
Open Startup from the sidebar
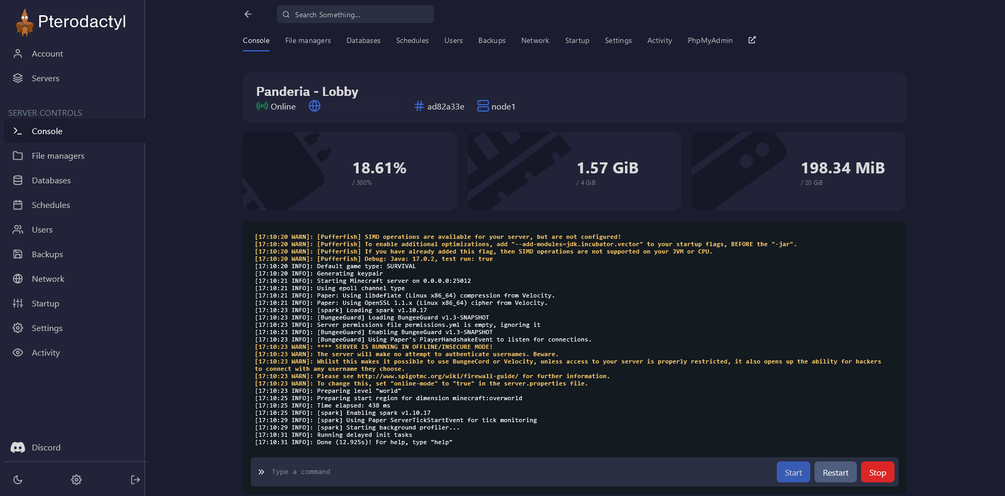pos(46,303)
